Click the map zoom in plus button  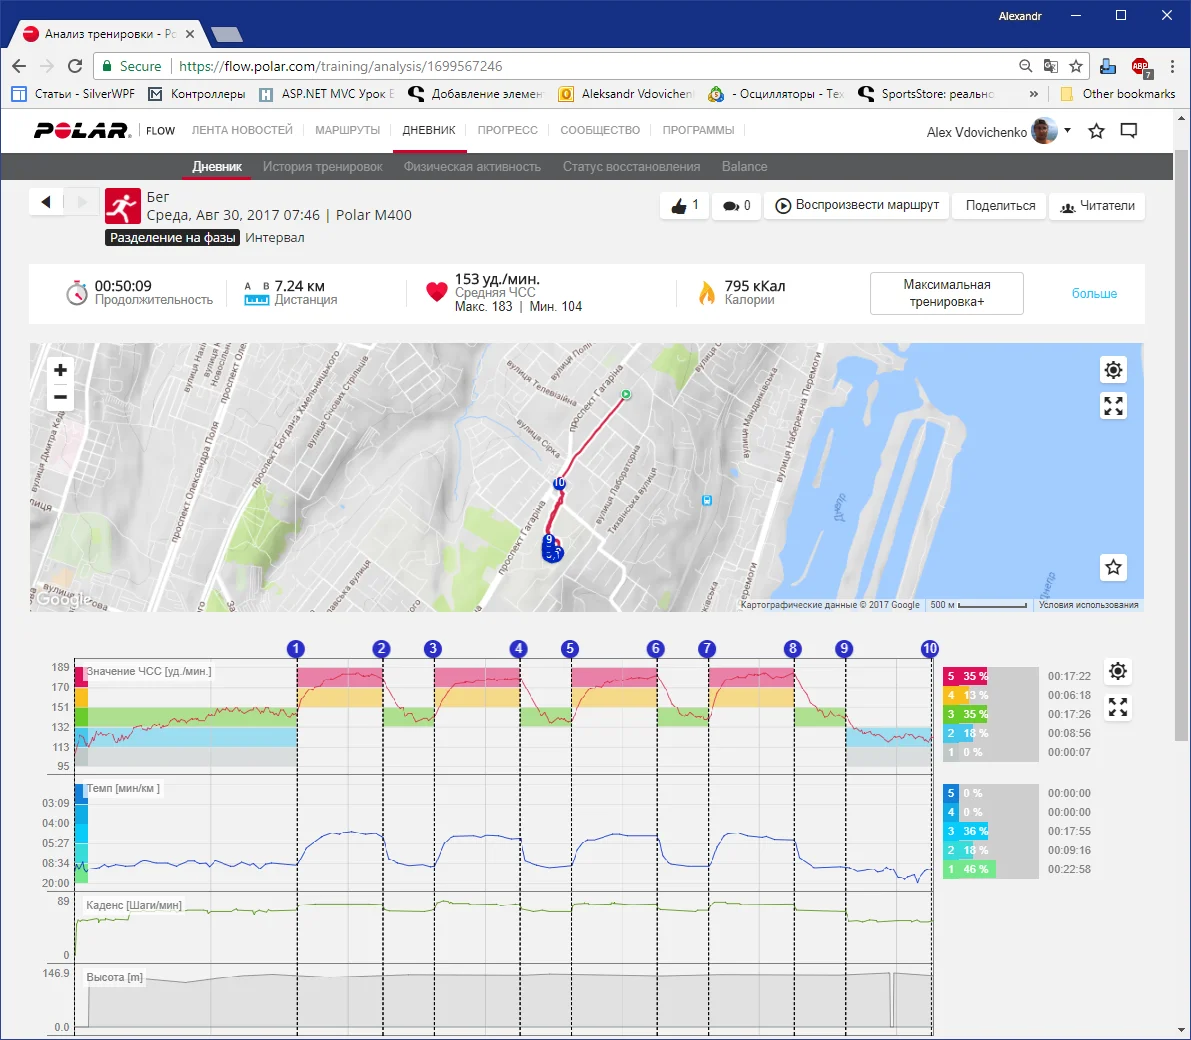tap(60, 370)
